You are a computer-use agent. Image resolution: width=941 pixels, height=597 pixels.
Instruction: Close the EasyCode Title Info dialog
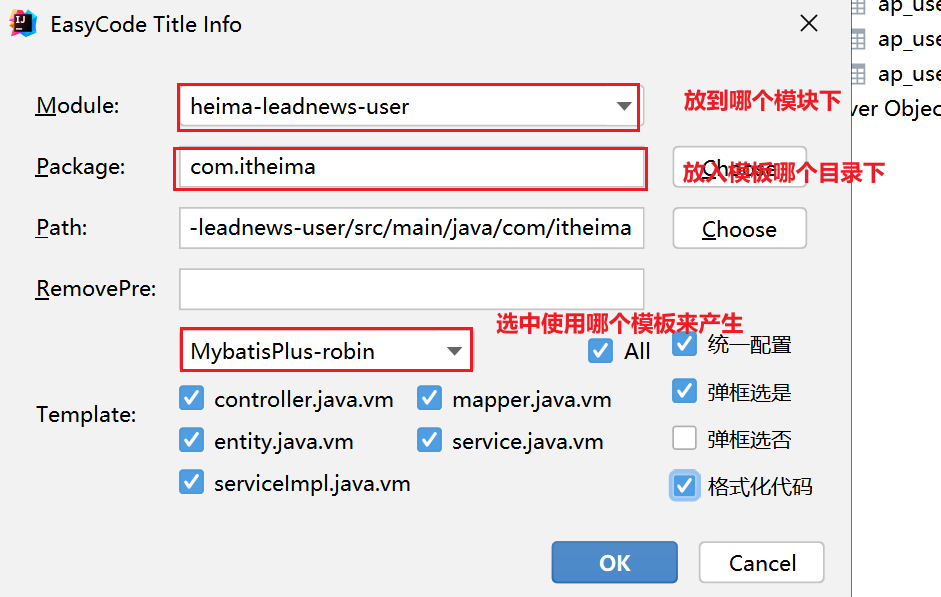point(810,25)
